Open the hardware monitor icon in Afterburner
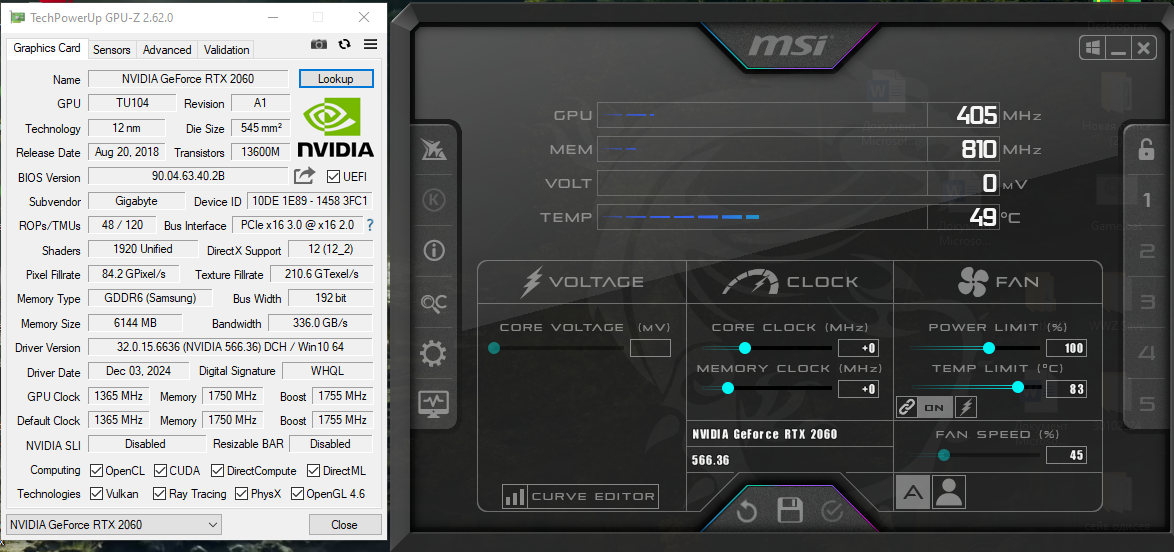The height and width of the screenshot is (552, 1174). pos(434,404)
